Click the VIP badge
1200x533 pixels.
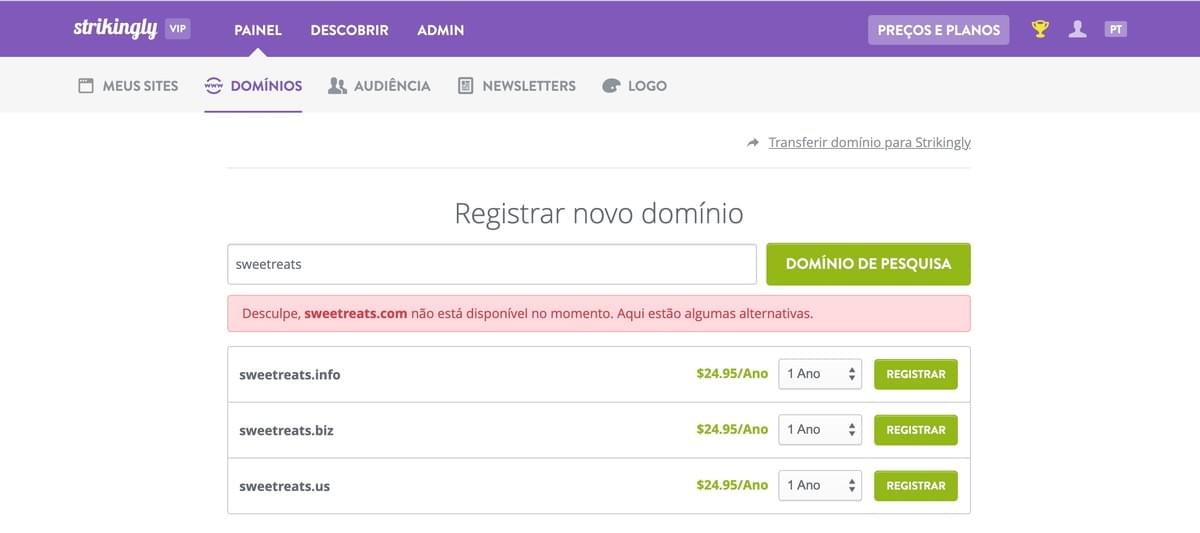(178, 29)
